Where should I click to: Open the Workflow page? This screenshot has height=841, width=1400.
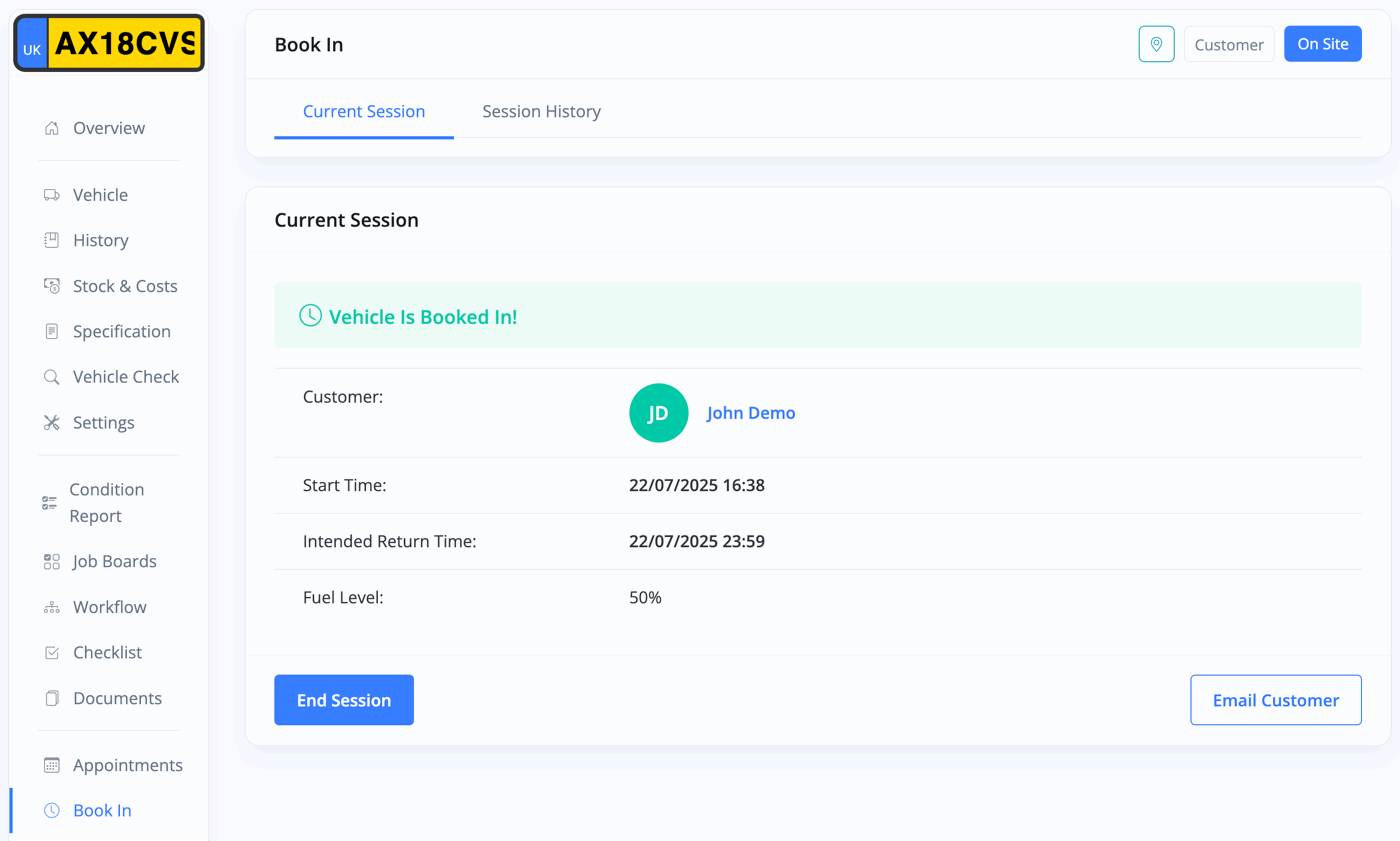click(x=109, y=607)
